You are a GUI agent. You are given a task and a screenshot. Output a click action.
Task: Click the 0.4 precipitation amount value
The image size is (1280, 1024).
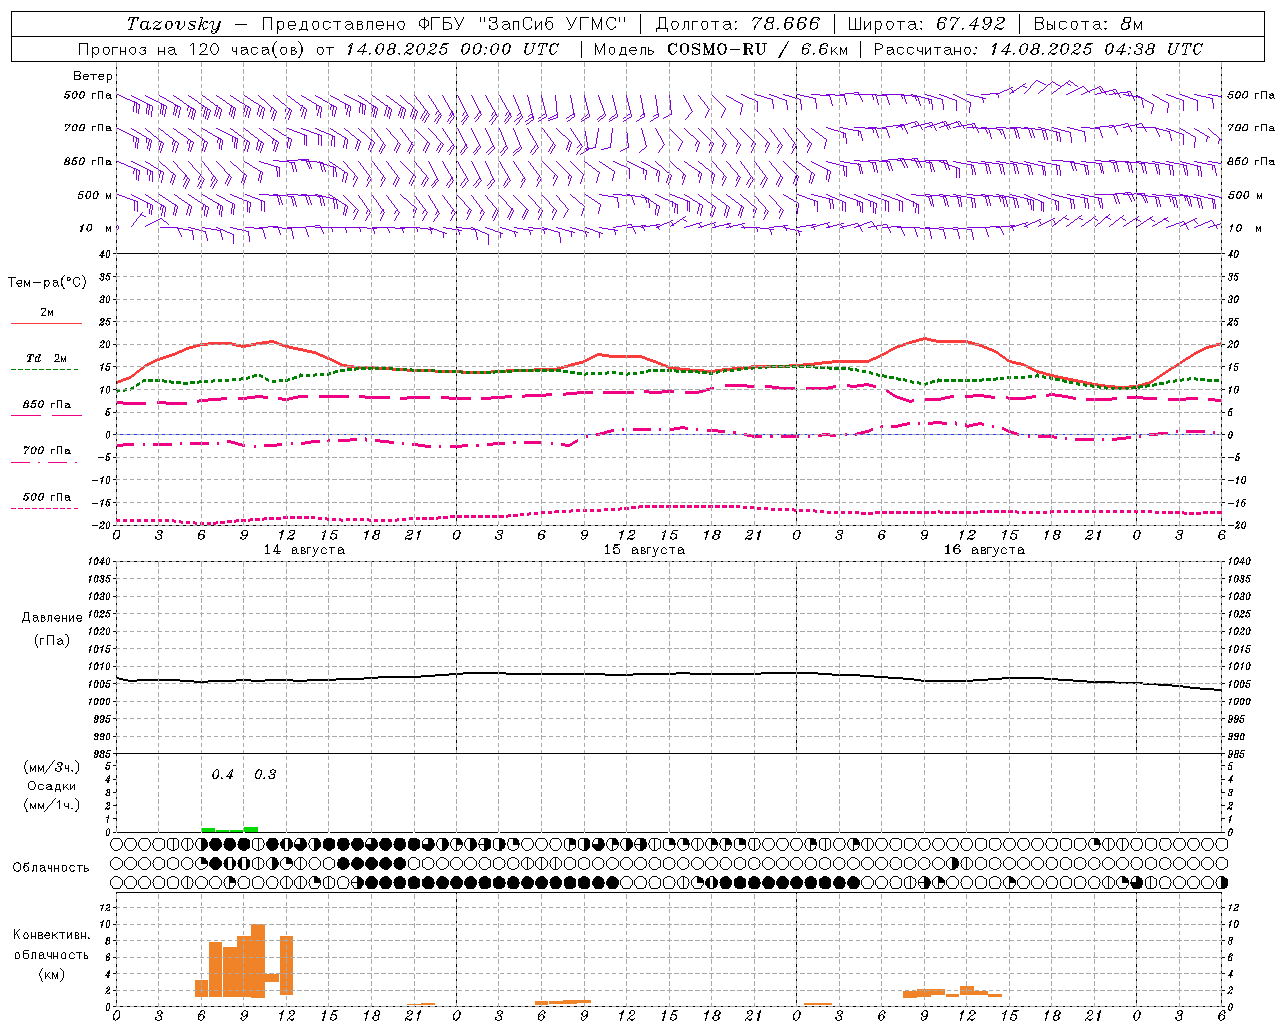click(x=222, y=775)
